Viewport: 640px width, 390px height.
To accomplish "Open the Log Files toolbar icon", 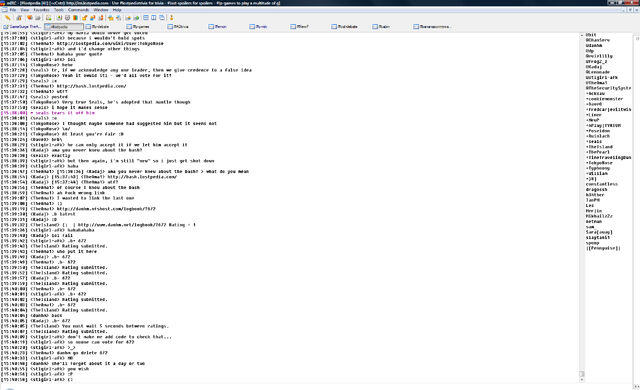I will click(x=118, y=18).
